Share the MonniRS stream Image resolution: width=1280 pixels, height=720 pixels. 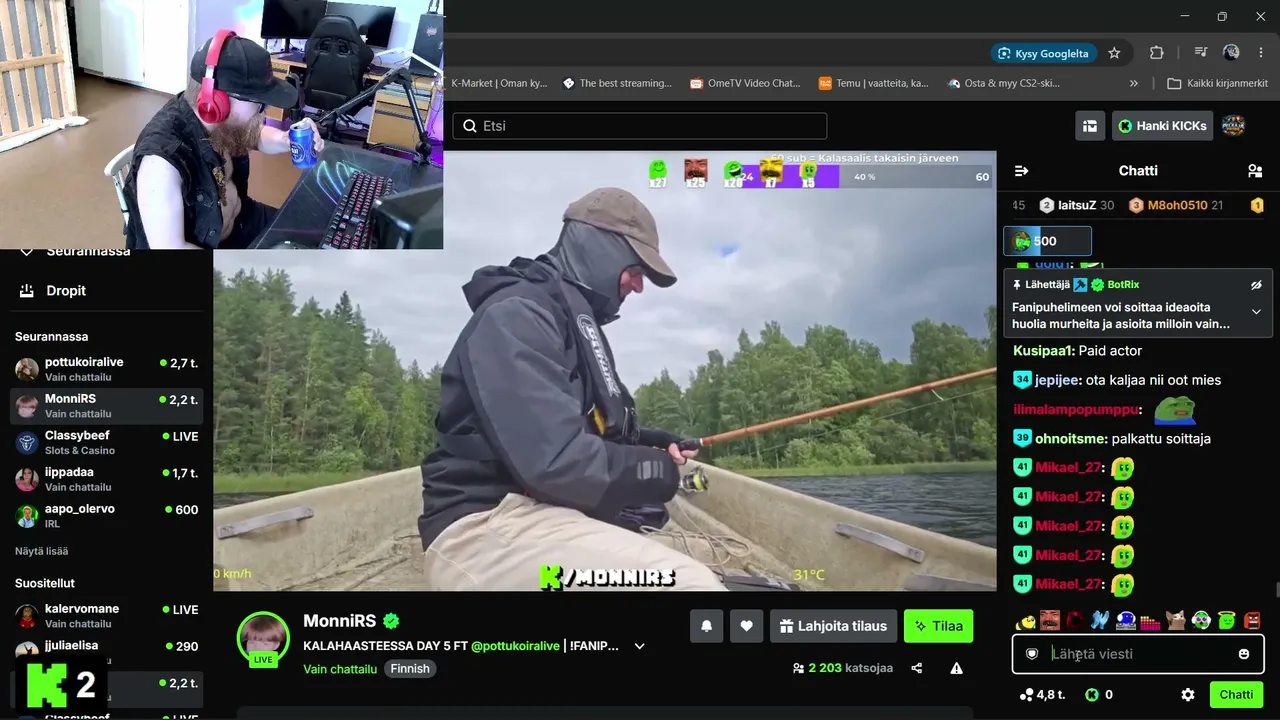pos(917,668)
